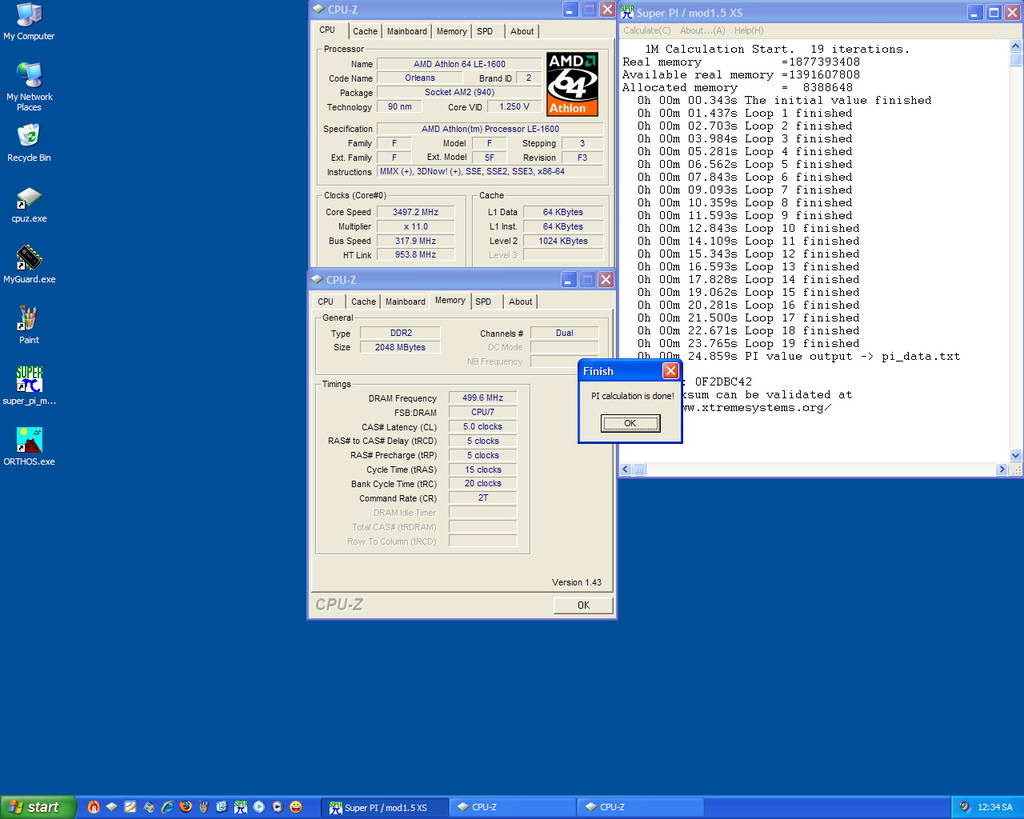The height and width of the screenshot is (819, 1024).
Task: Click the HT Link value '953.8 MHz'
Action: pos(415,255)
